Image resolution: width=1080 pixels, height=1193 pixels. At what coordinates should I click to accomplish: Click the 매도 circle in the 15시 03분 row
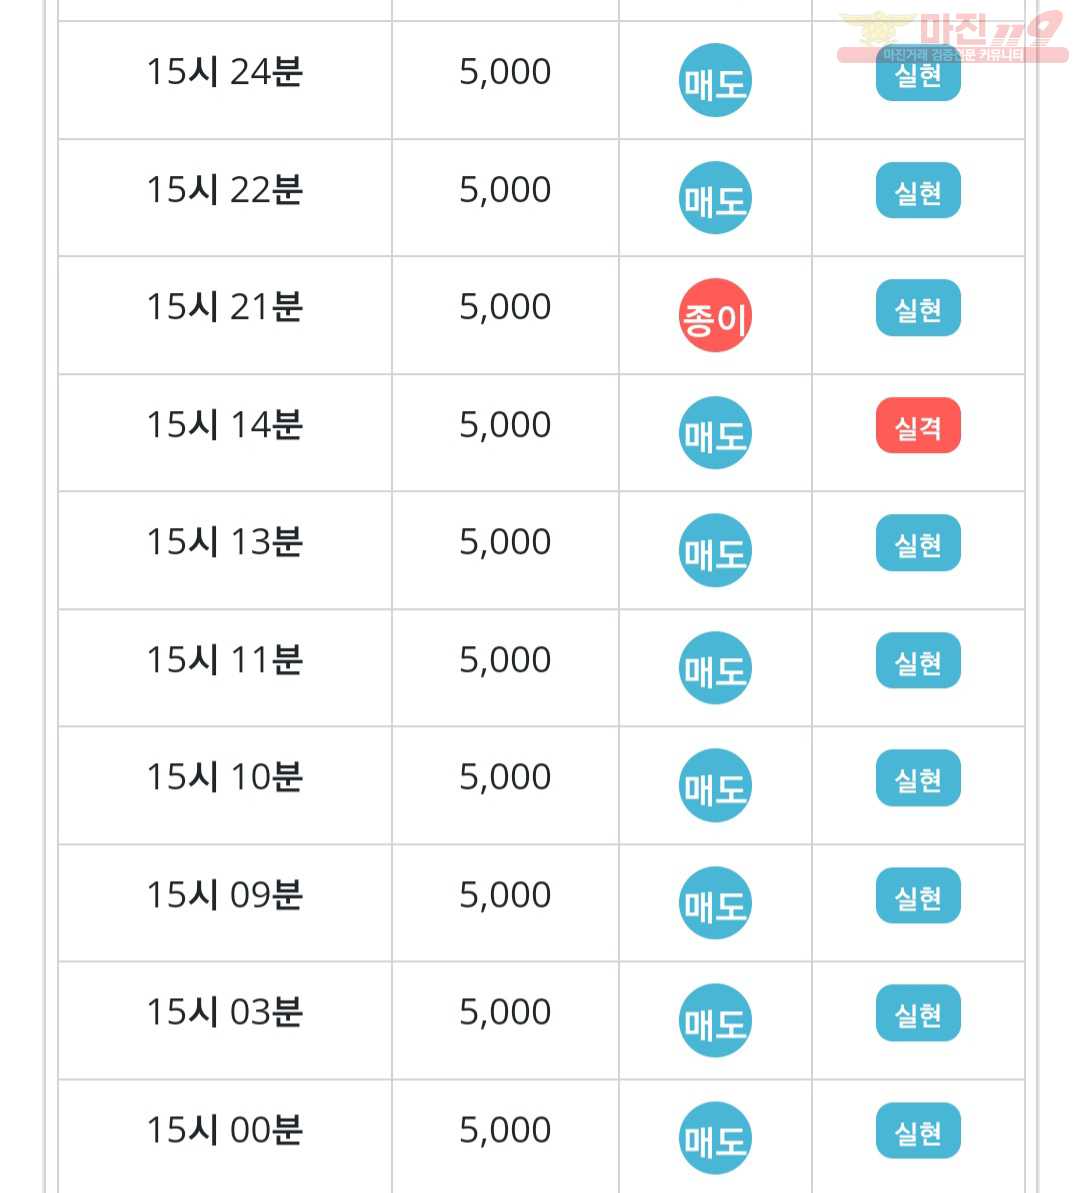(715, 1020)
